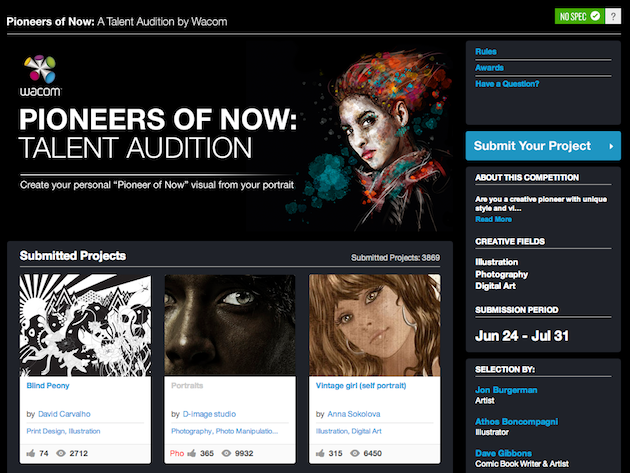Open the question mark help icon

pyautogui.click(x=613, y=16)
